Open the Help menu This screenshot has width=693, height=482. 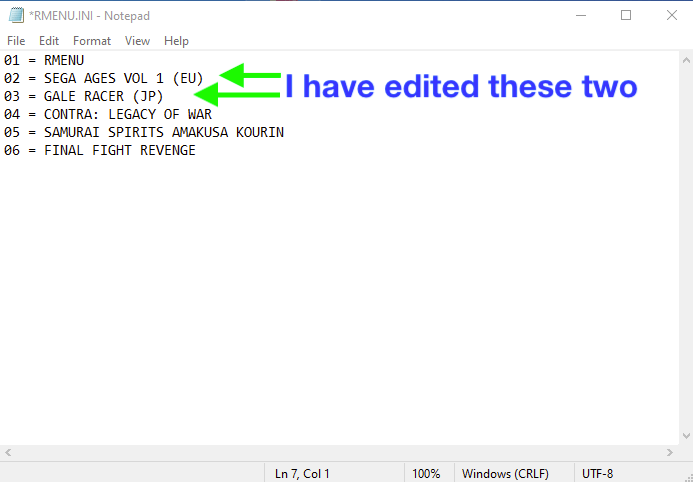pyautogui.click(x=176, y=41)
